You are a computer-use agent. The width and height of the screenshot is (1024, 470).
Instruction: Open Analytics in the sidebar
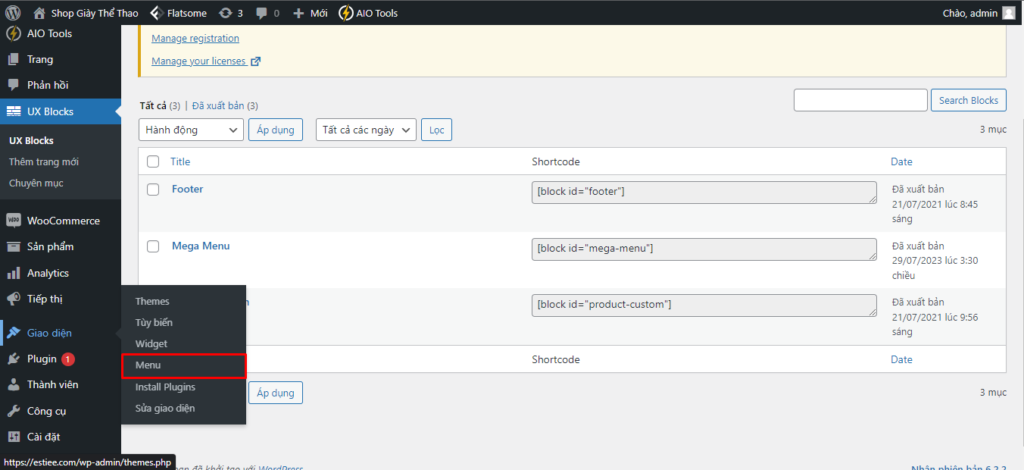47,273
